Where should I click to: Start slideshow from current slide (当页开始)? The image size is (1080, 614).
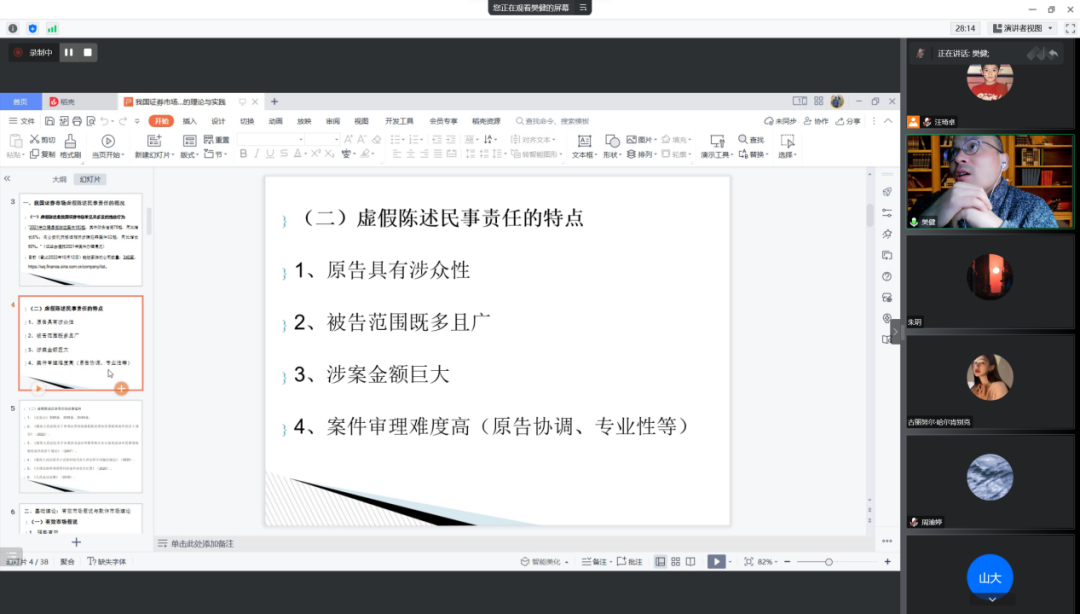[x=108, y=146]
